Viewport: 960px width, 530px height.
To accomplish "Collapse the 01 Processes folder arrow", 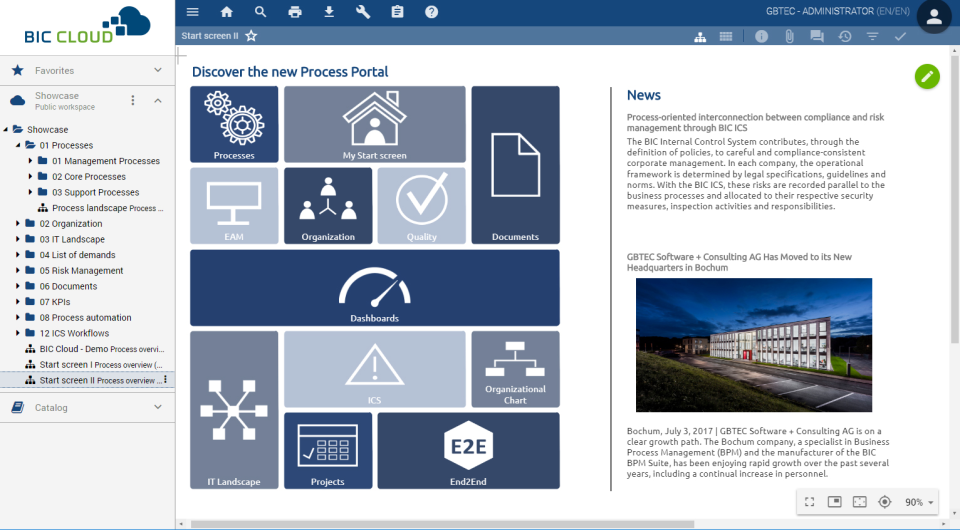I will click(18, 145).
